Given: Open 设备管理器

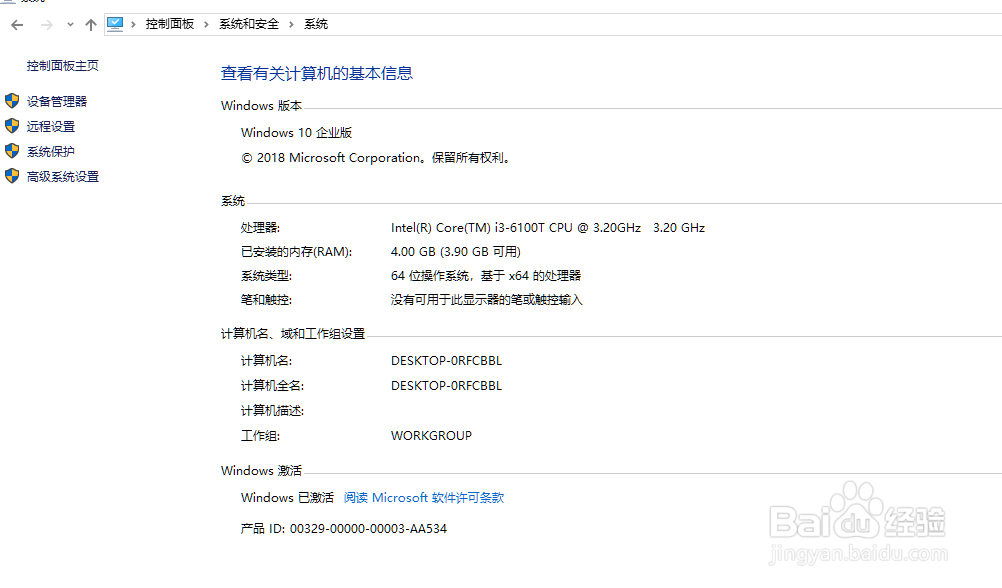Looking at the screenshot, I should click(x=57, y=102).
